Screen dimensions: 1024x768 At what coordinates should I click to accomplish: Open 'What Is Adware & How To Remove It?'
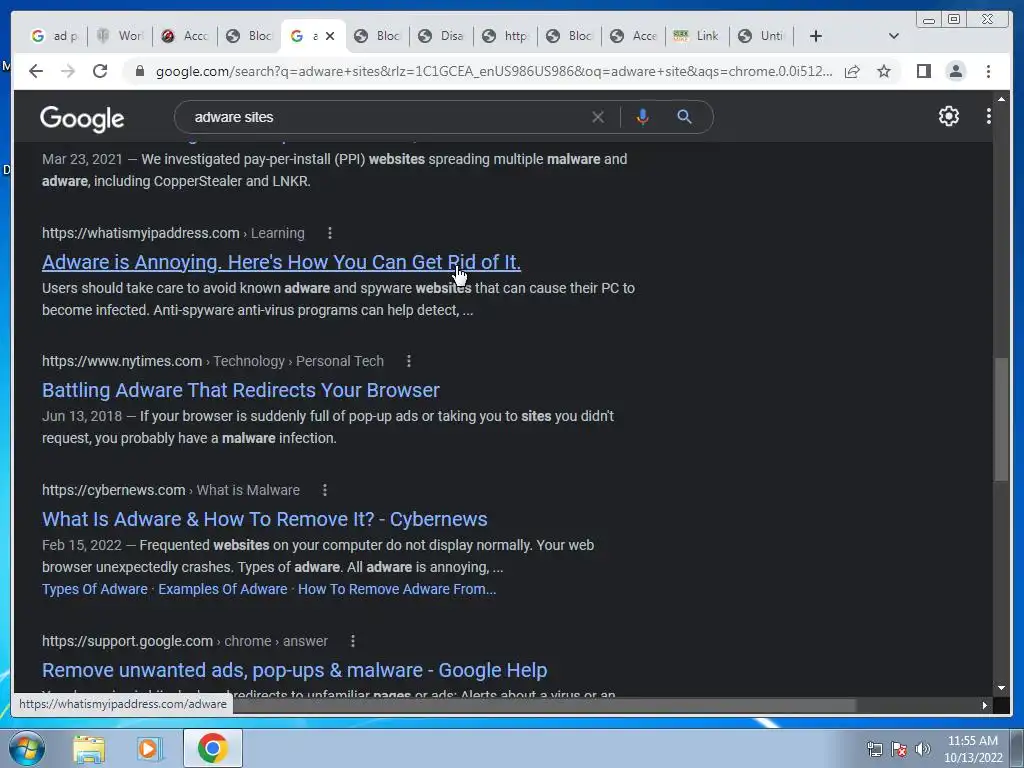click(x=264, y=519)
